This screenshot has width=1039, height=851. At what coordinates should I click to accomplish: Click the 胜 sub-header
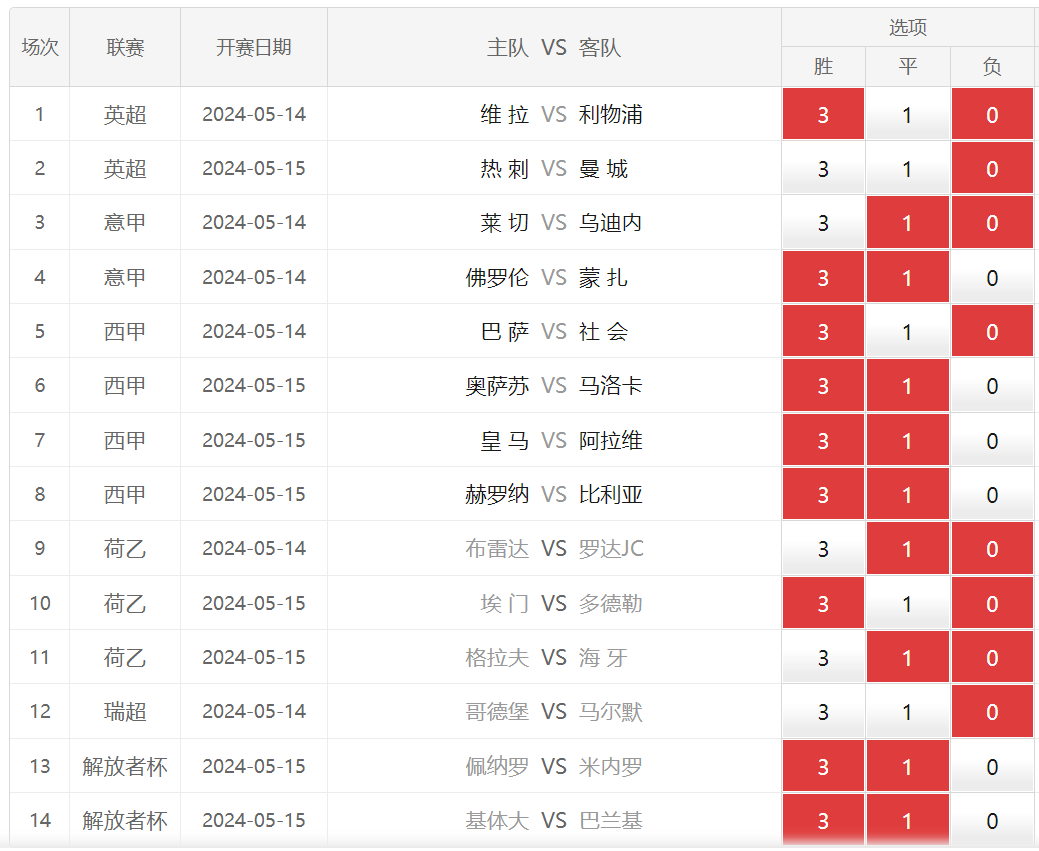[x=823, y=66]
